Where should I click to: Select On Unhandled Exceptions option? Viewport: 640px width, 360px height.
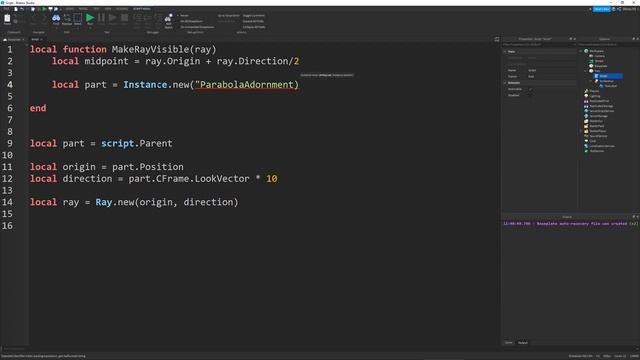(196, 27)
